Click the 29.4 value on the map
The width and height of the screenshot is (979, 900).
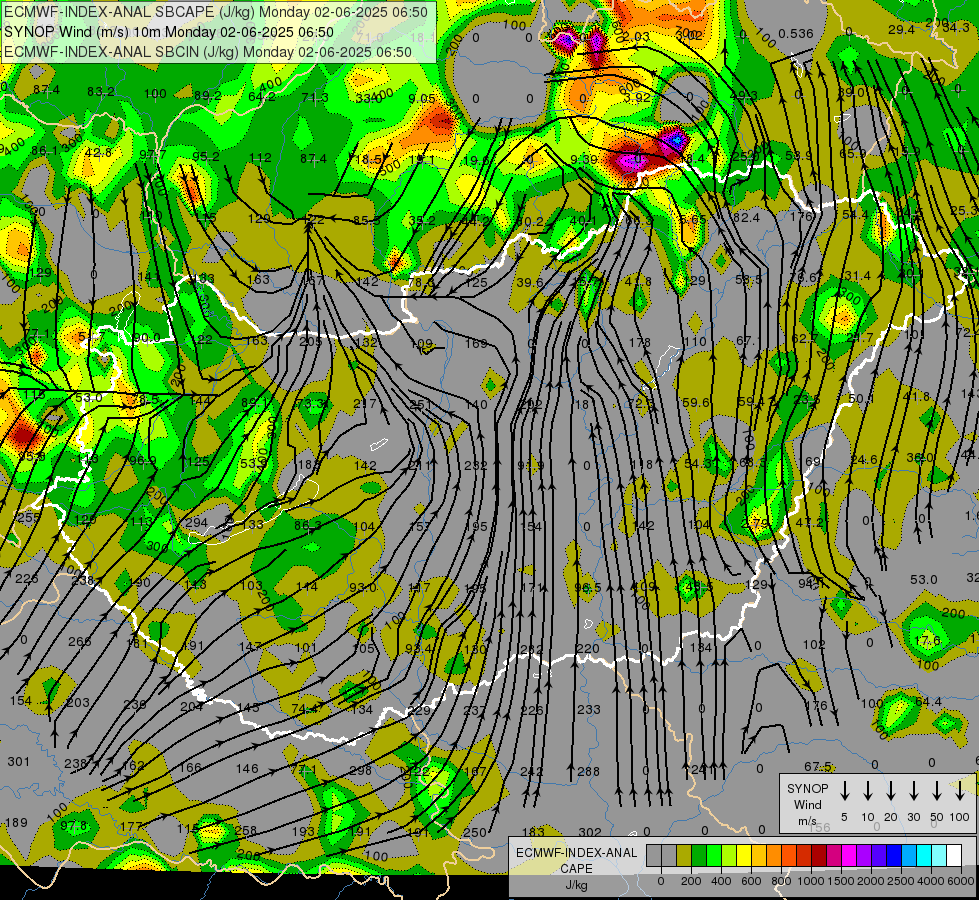[x=901, y=30]
